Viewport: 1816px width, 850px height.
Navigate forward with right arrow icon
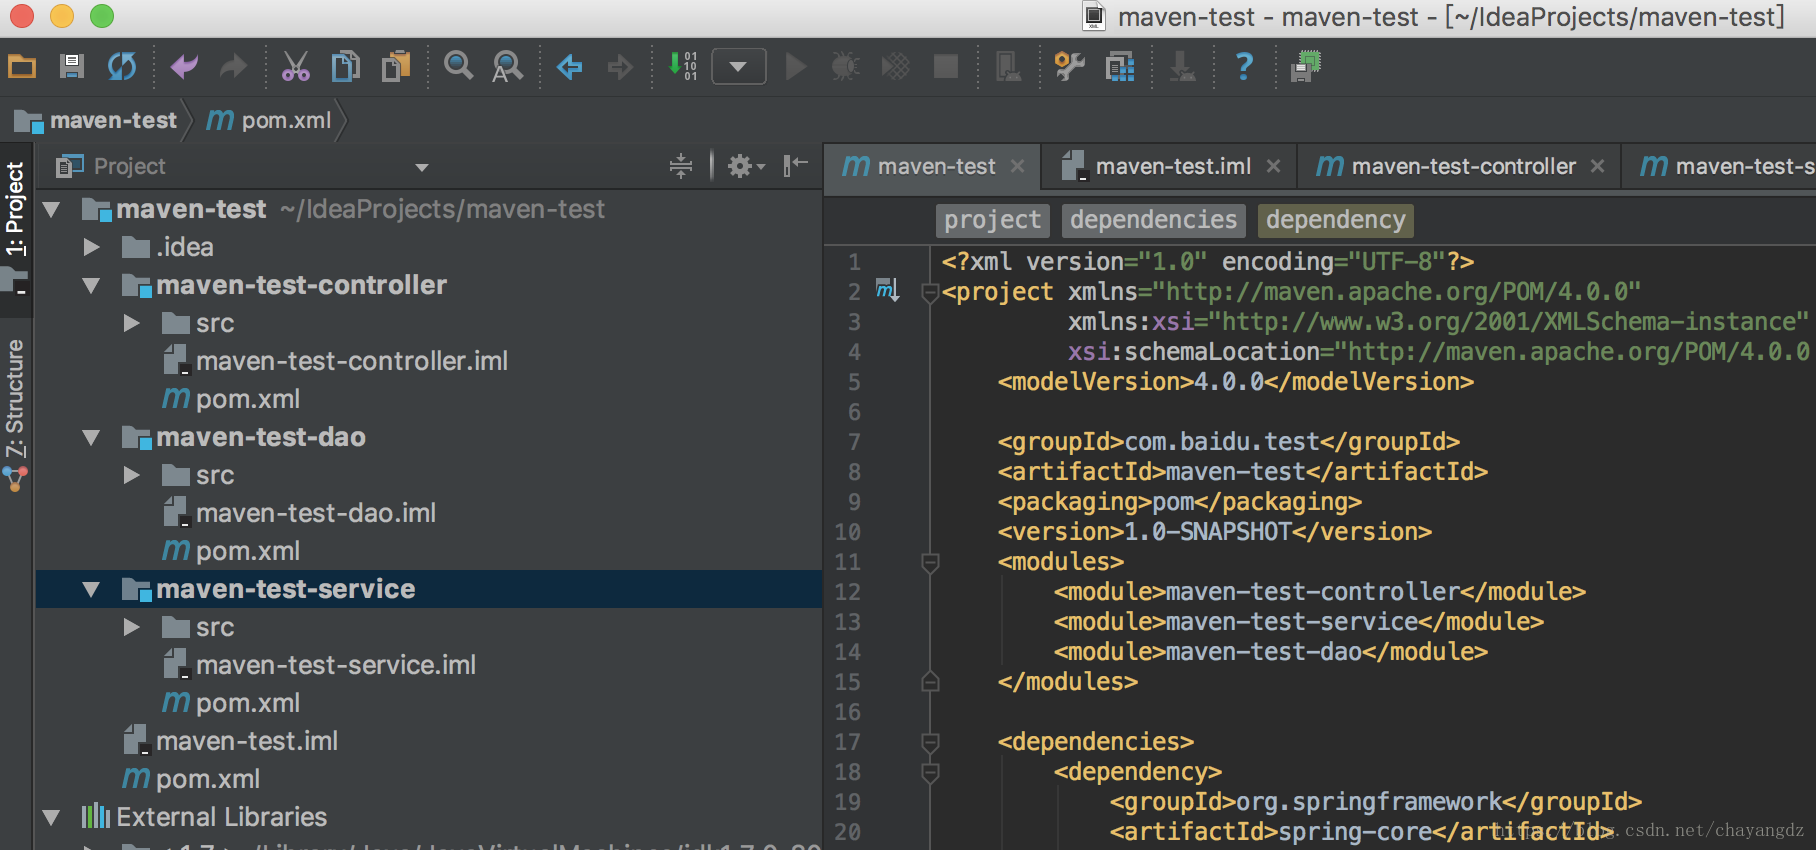click(620, 67)
